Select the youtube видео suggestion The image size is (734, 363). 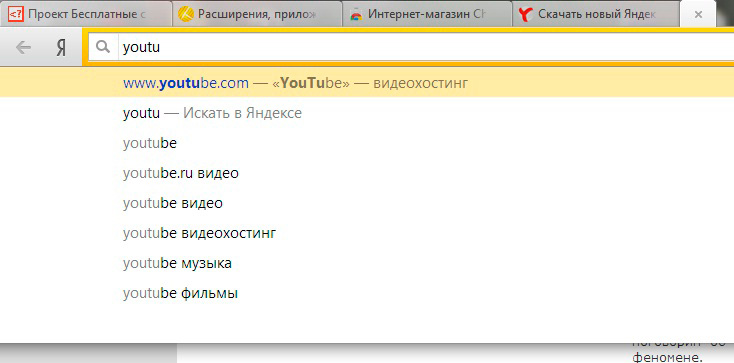tap(367, 203)
